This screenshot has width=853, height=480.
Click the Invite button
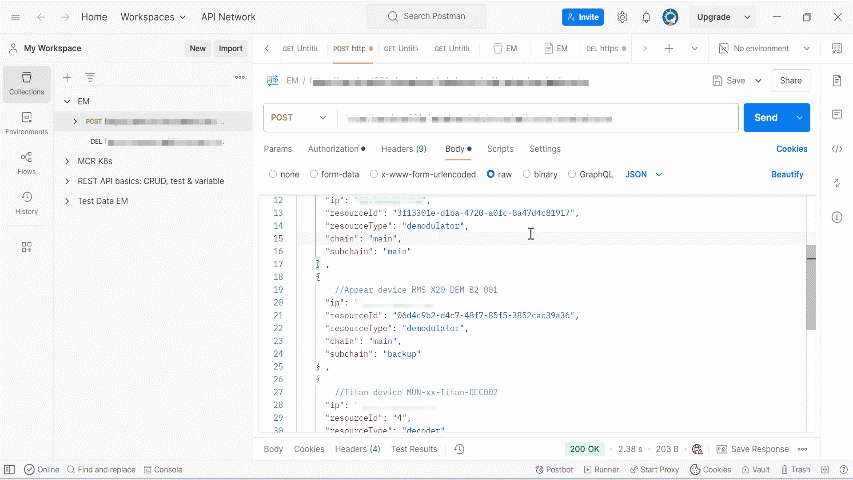pos(583,17)
